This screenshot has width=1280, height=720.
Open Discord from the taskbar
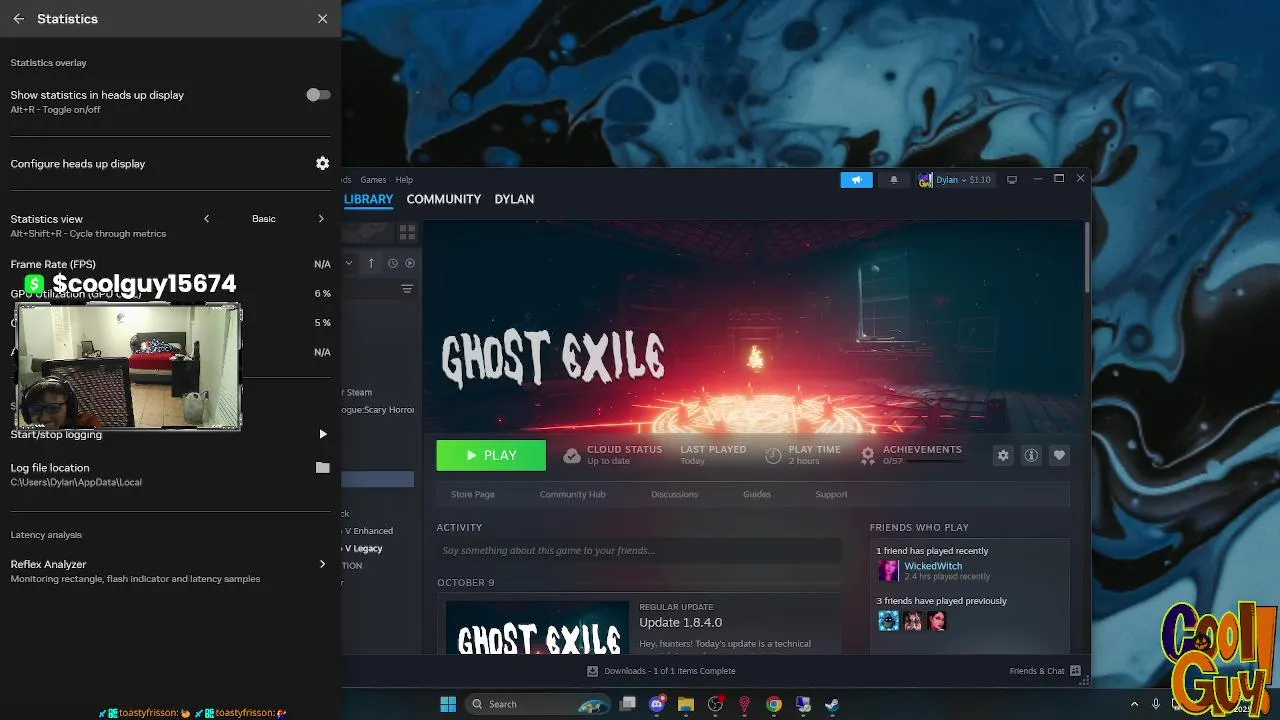[657, 704]
